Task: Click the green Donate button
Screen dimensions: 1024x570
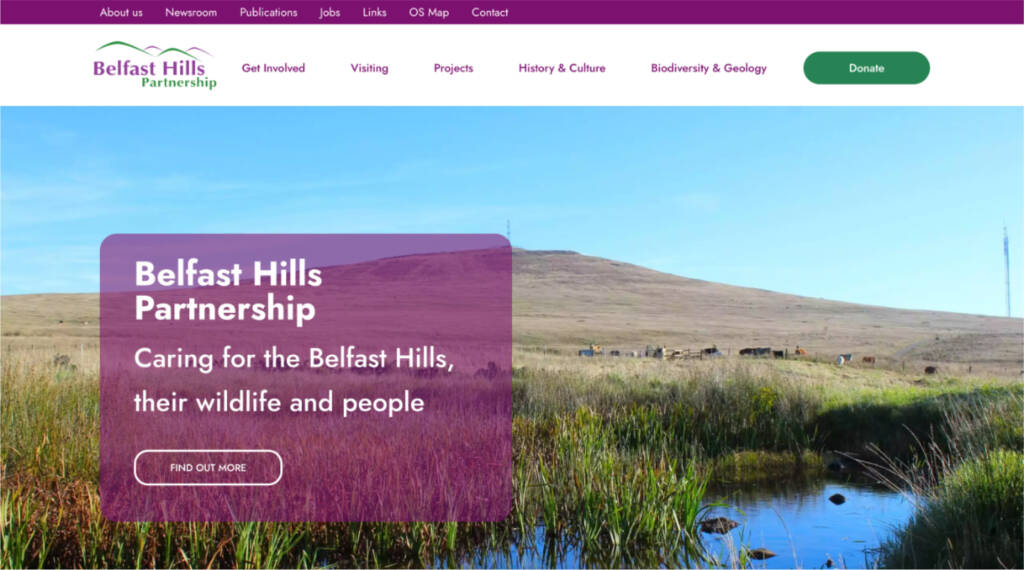Action: tap(866, 68)
